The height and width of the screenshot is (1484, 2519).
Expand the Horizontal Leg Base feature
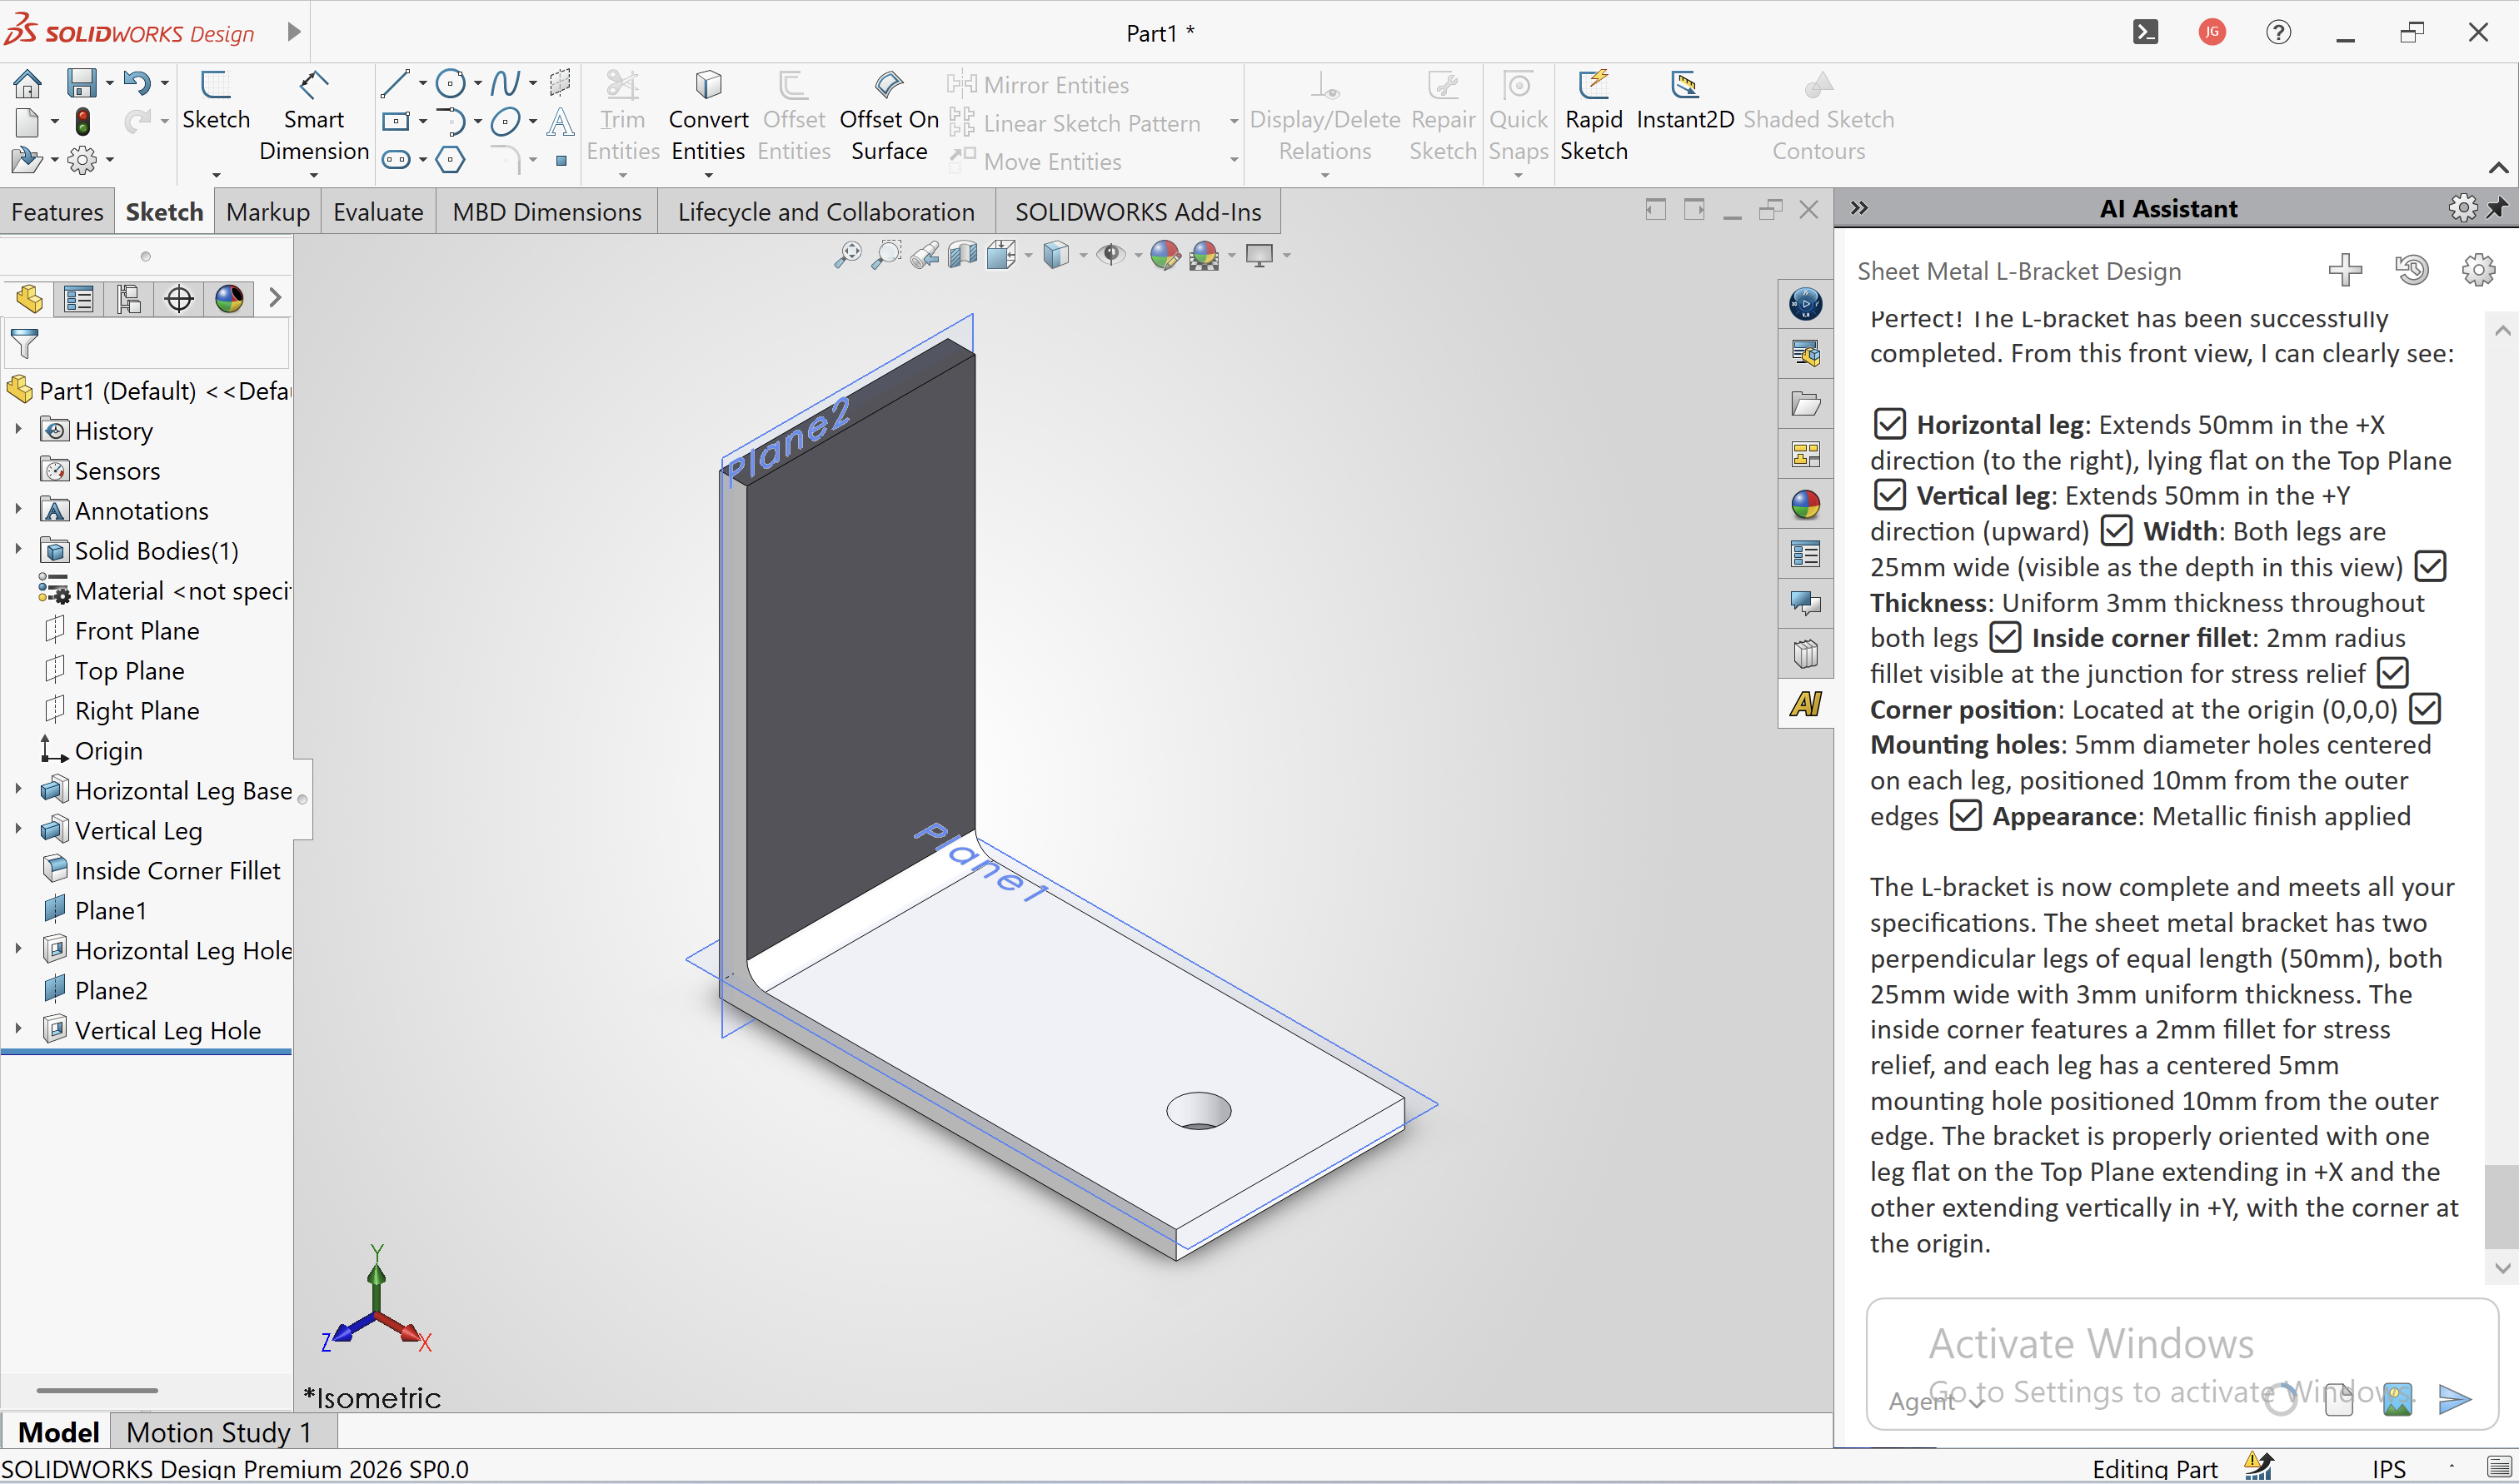tap(18, 790)
